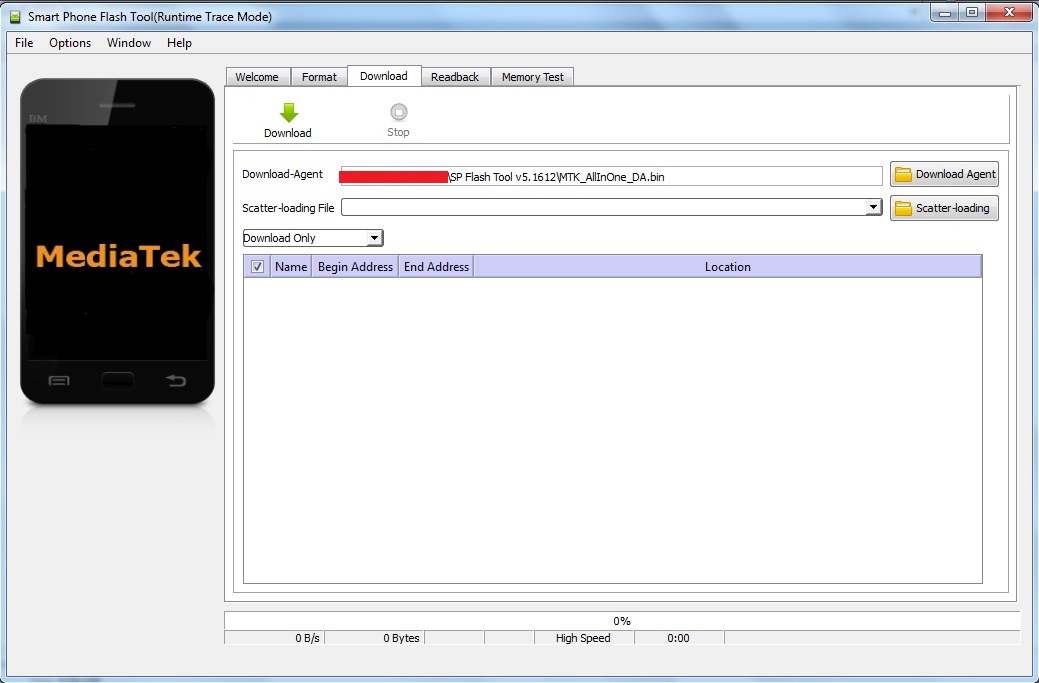Minimize the Flash Tool window

[945, 12]
